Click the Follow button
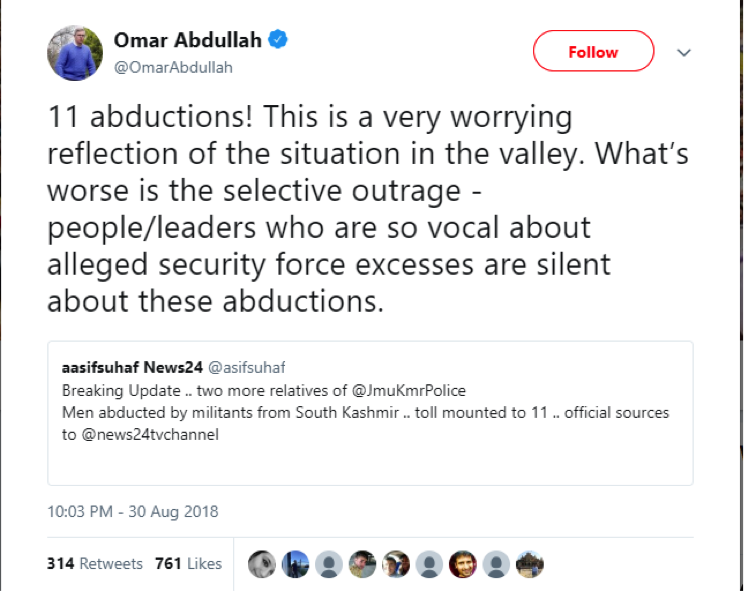The width and height of the screenshot is (744, 591). (x=593, y=52)
